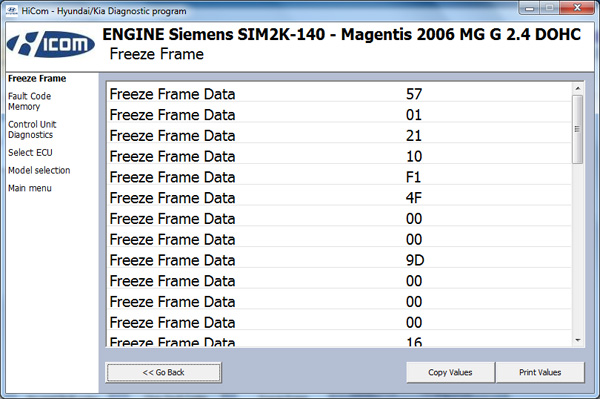Maximize the HiCom window
Screen dimensions: 600x399
(x=549, y=8)
